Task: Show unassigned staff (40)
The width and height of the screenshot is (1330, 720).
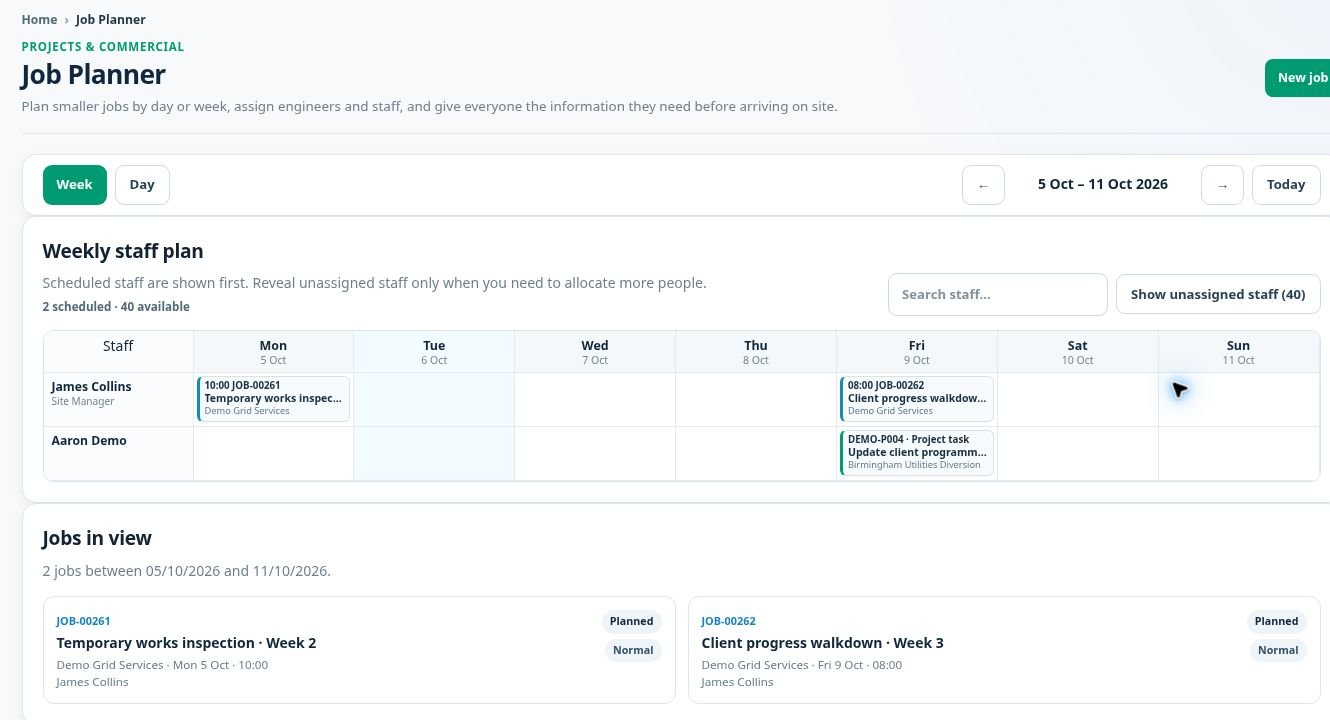Action: coord(1218,294)
